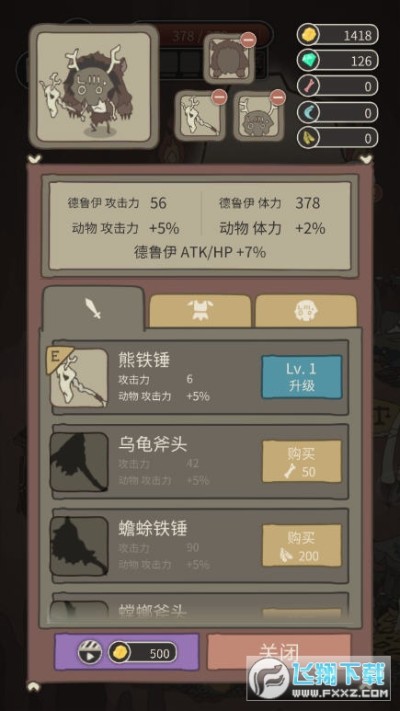The width and height of the screenshot is (400, 711).
Task: Select the sword weapons tab
Action: click(93, 308)
